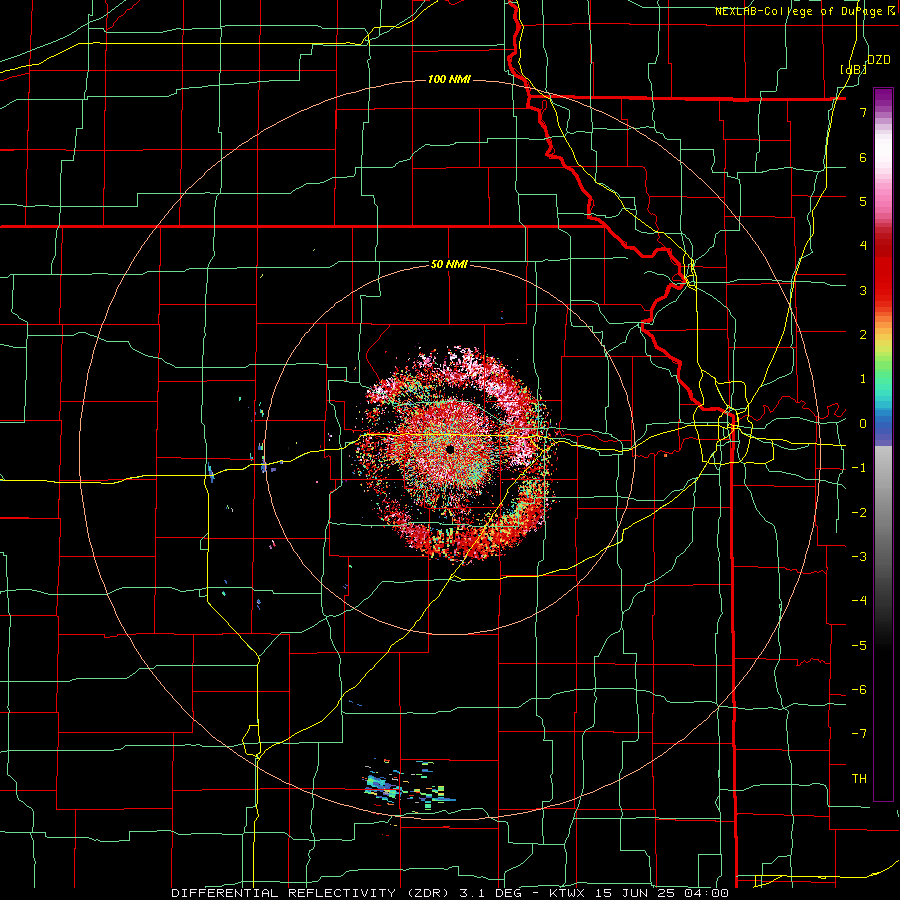
Task: Click the 5 value on the color scale
Action: tap(863, 201)
